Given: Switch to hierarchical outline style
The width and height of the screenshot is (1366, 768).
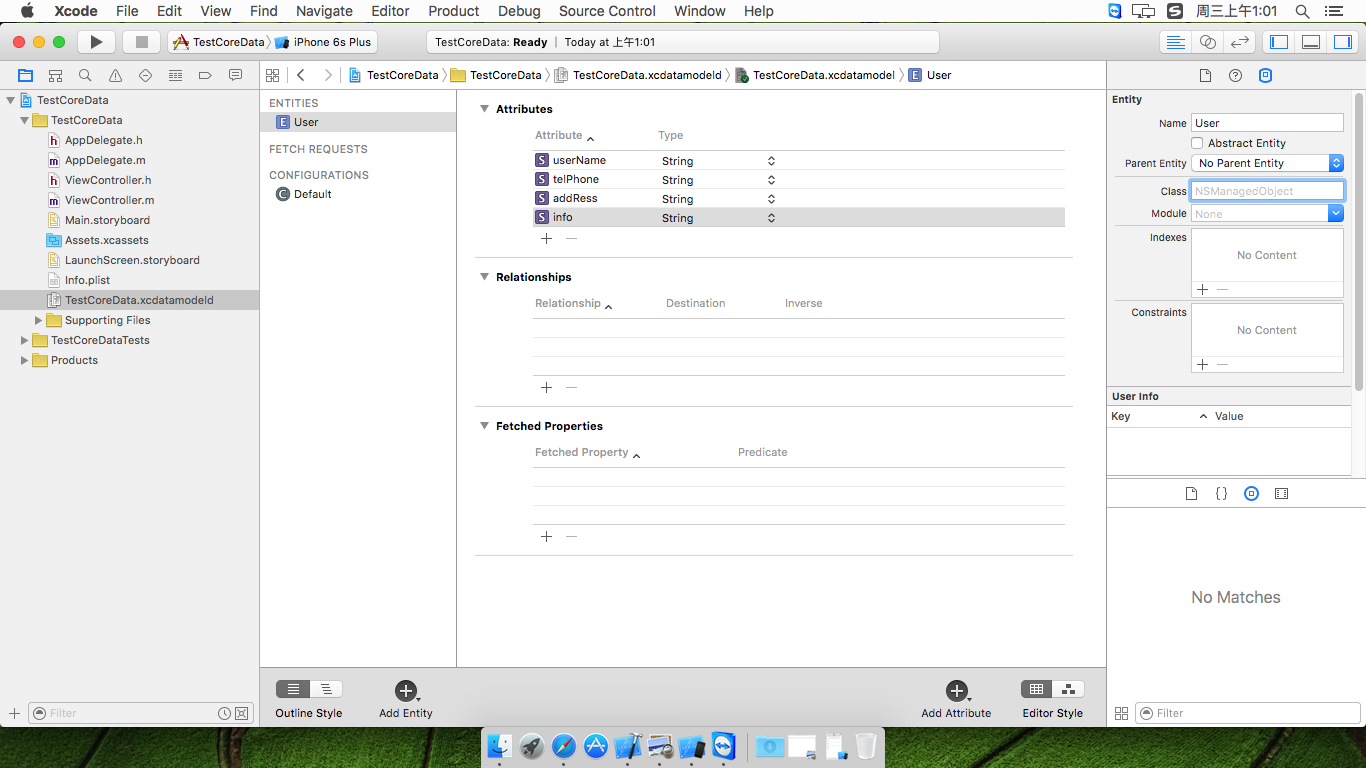Looking at the screenshot, I should (326, 689).
